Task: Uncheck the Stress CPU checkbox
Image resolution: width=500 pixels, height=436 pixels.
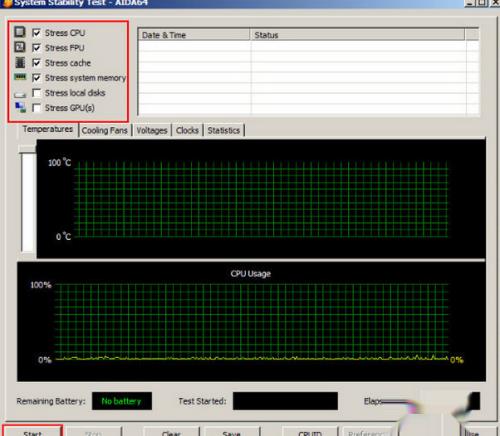Action: (x=36, y=33)
